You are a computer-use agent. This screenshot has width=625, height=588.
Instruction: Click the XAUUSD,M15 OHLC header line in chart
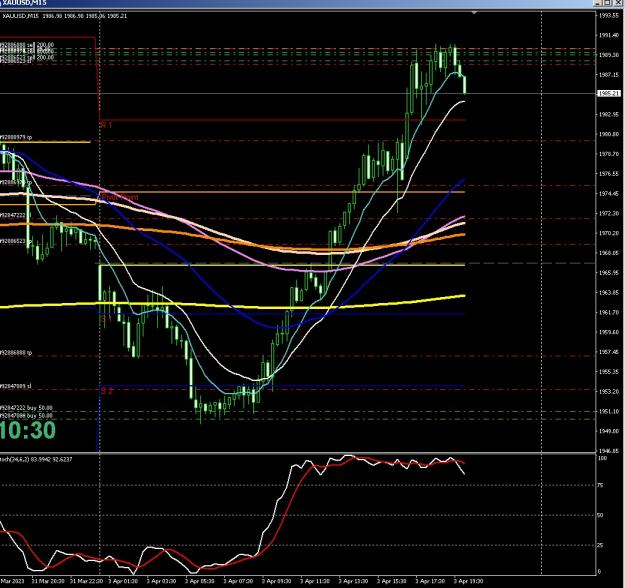pyautogui.click(x=65, y=16)
